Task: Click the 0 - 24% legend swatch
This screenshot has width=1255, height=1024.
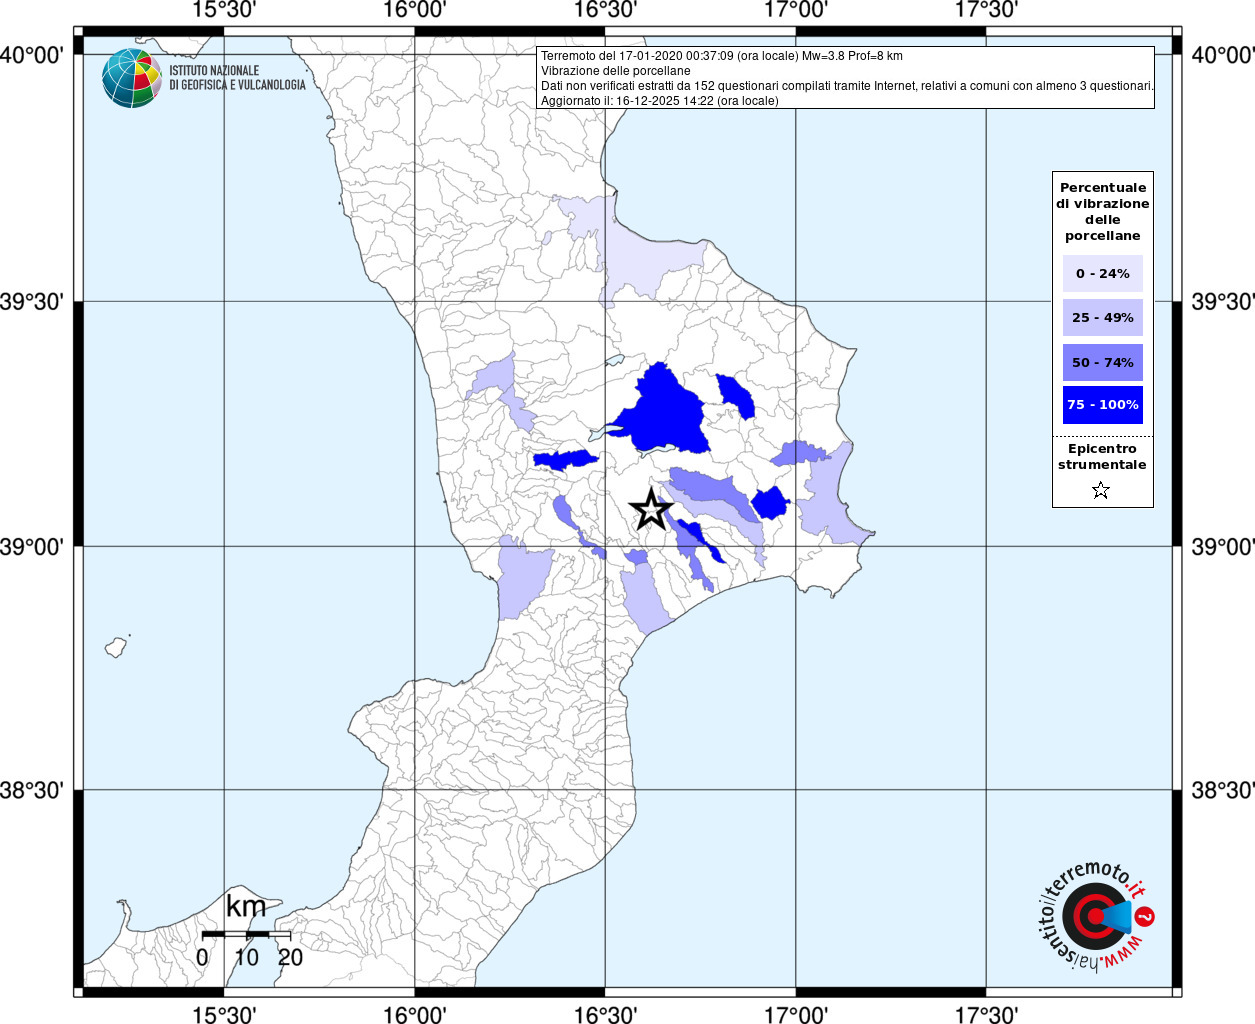Action: pos(1102,273)
